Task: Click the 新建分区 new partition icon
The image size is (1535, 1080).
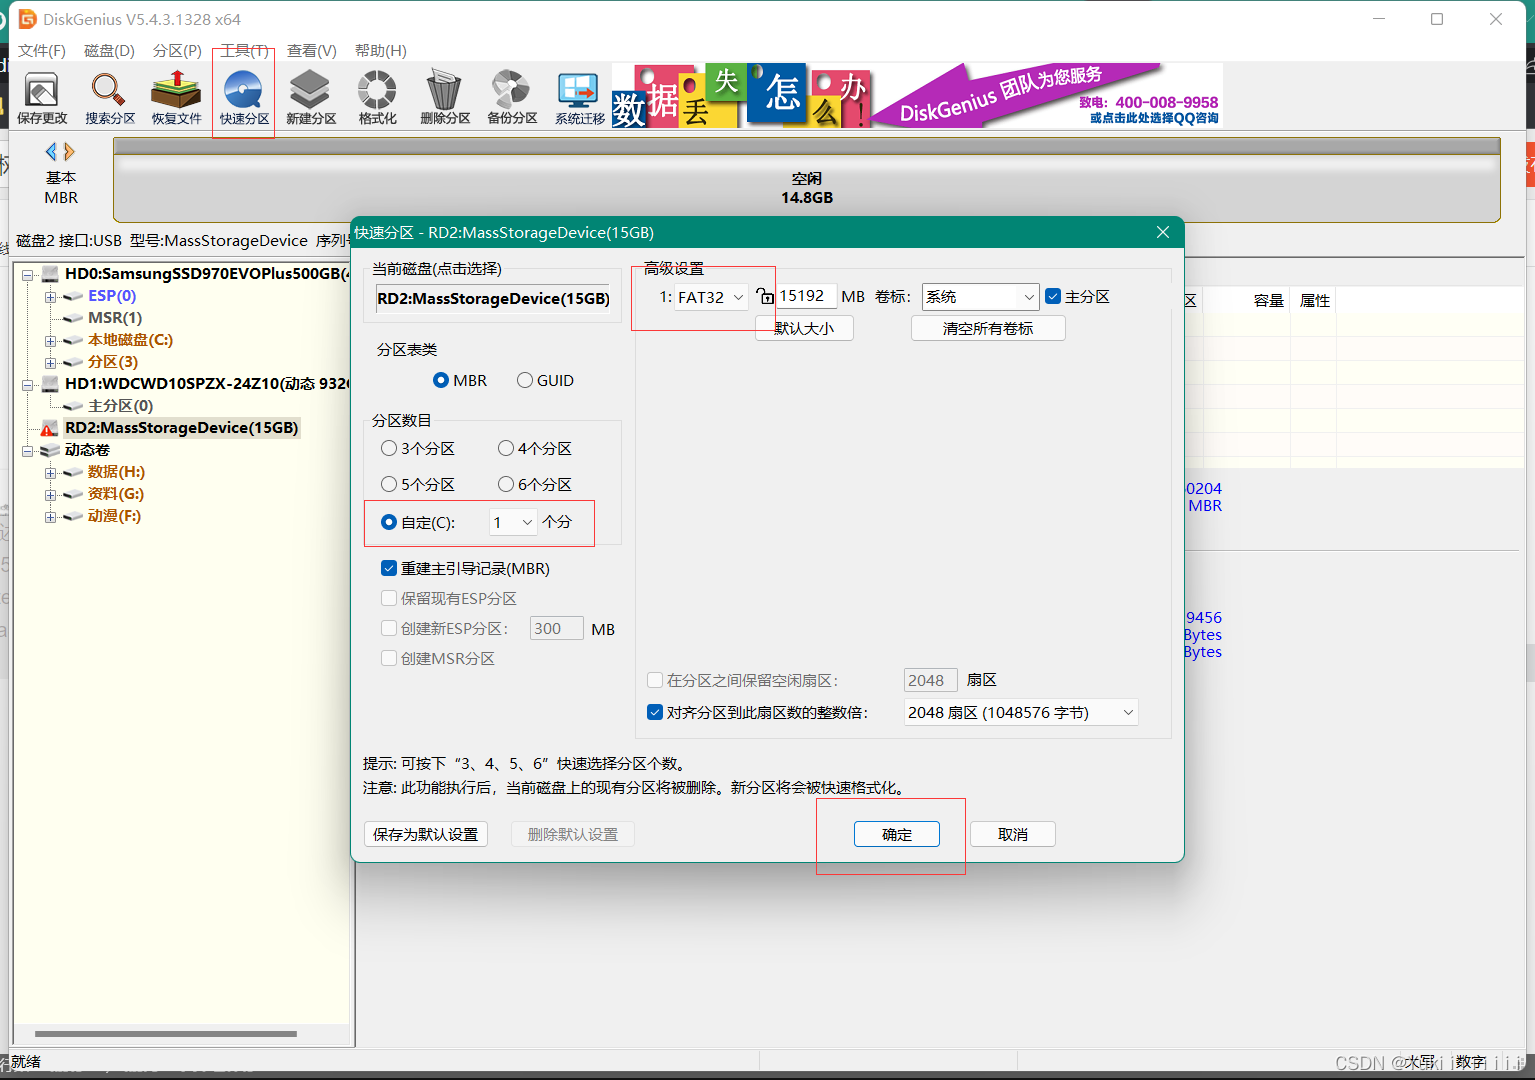Action: pyautogui.click(x=311, y=98)
